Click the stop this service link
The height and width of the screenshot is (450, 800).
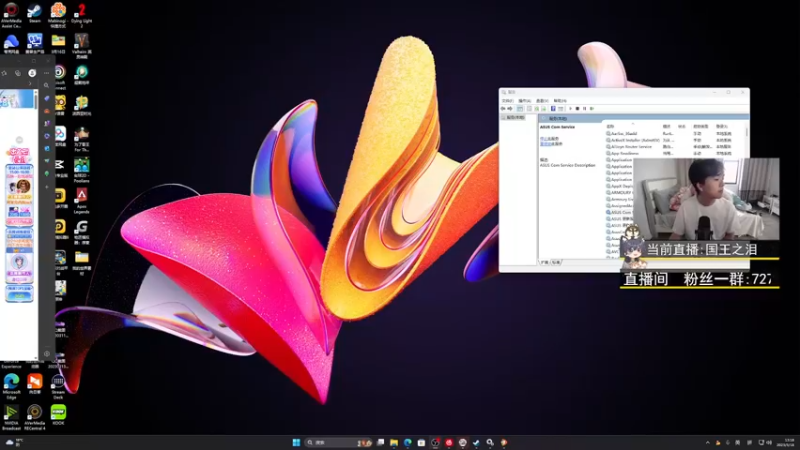(549, 139)
